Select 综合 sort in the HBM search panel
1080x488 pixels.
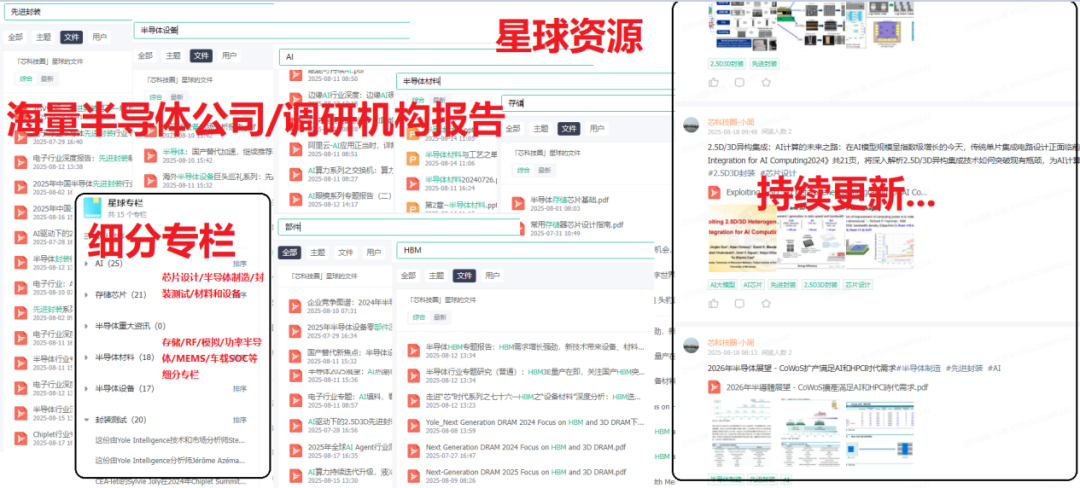(x=417, y=318)
